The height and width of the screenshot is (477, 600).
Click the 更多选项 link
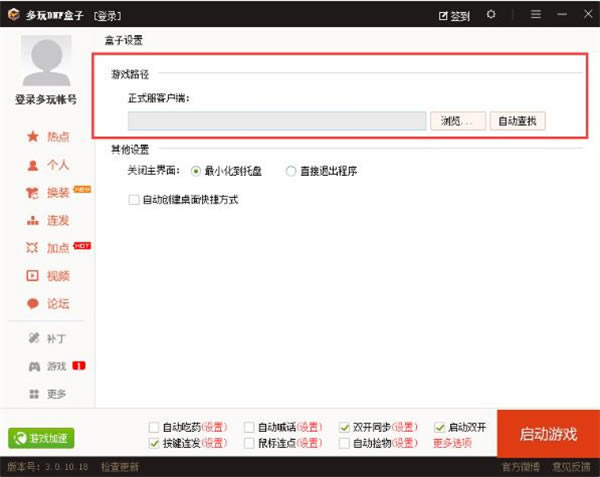click(x=452, y=443)
